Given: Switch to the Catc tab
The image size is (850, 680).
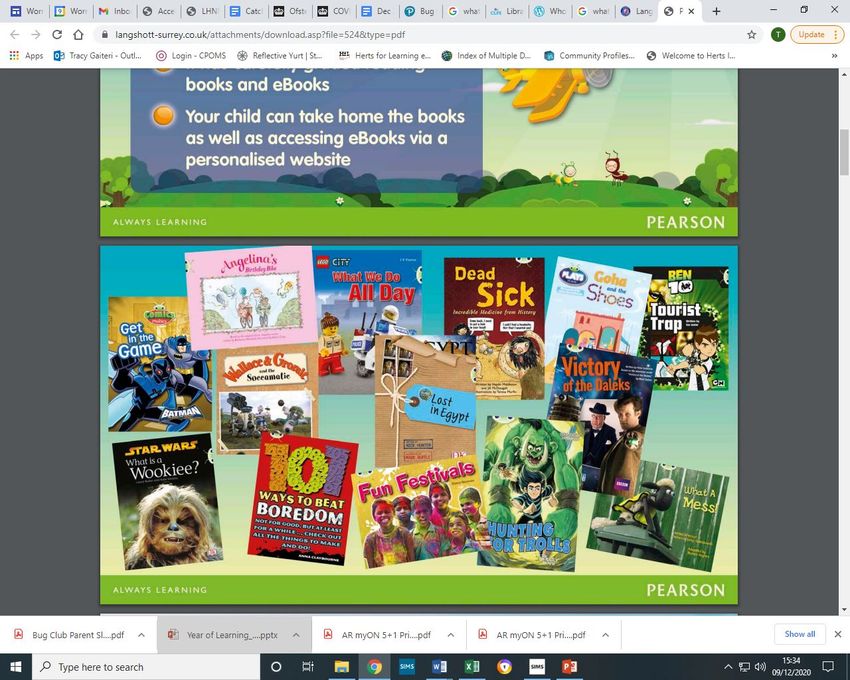Looking at the screenshot, I should click(x=245, y=11).
